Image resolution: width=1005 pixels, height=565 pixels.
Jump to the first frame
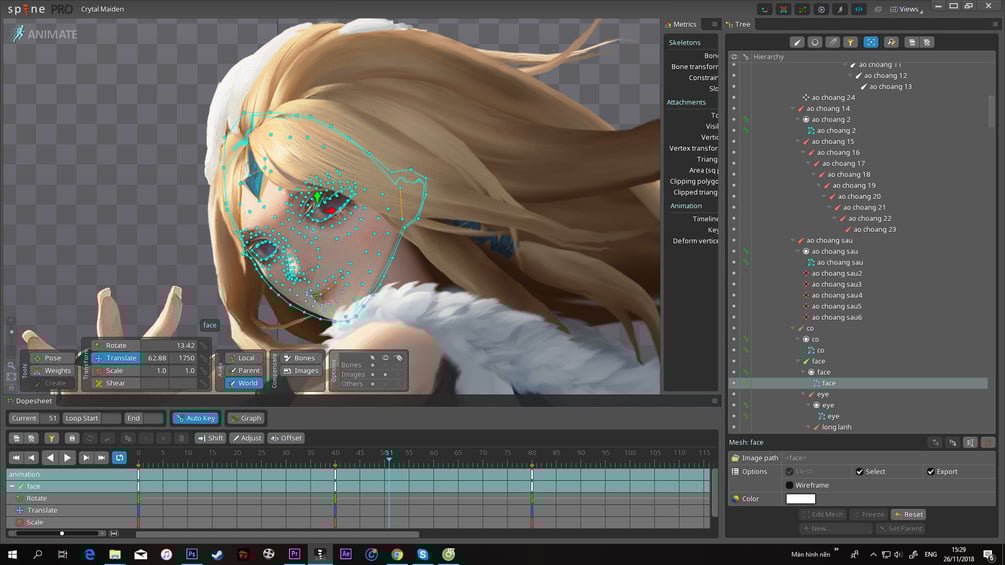(x=16, y=457)
